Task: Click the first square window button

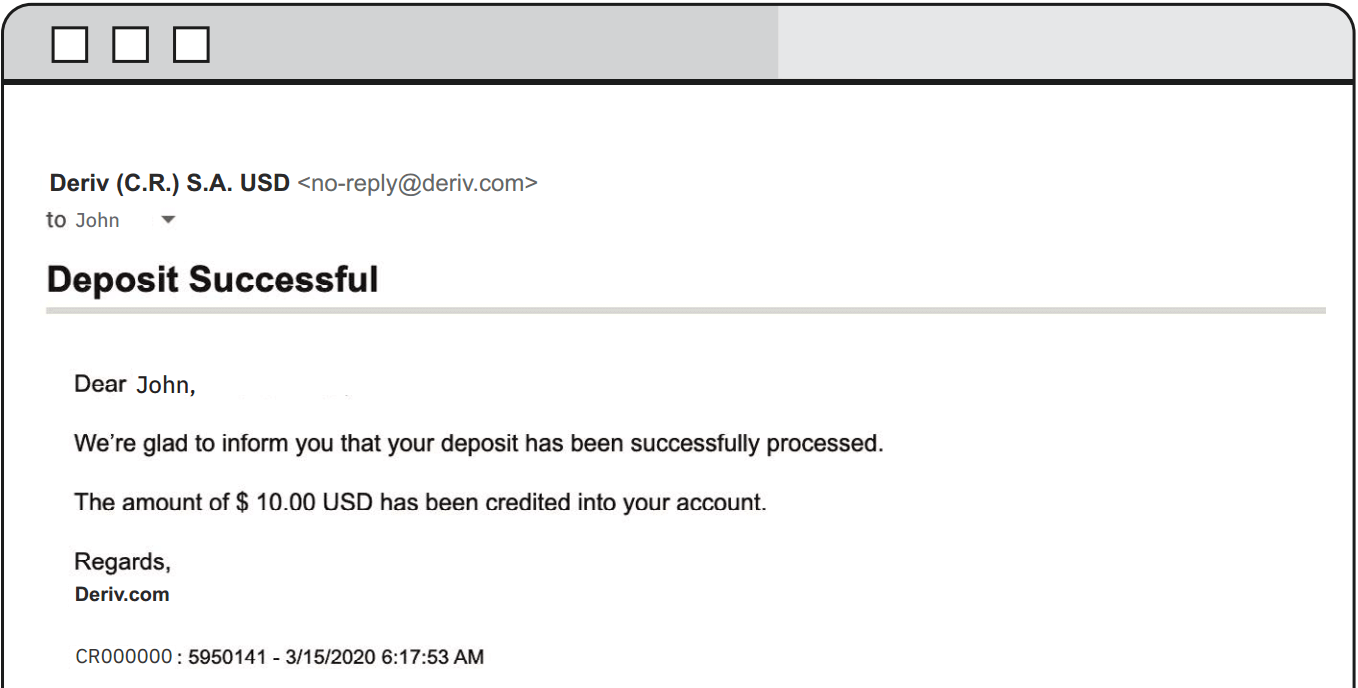Action: pos(70,45)
